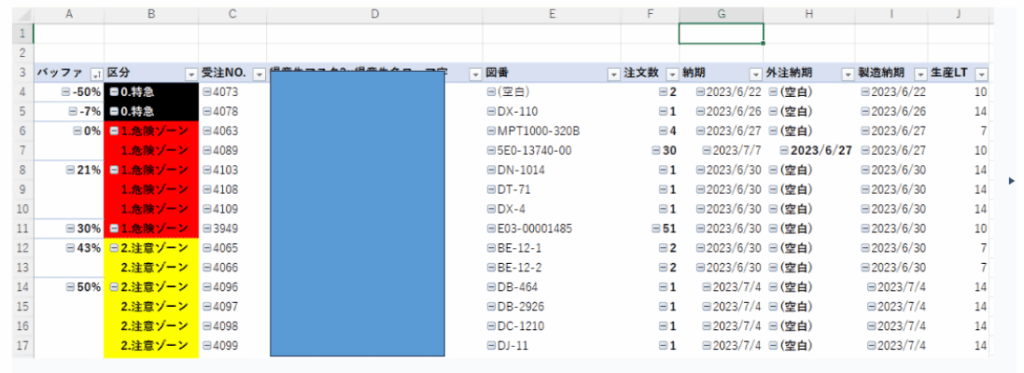
Task: Select column A header
Action: (x=69, y=14)
